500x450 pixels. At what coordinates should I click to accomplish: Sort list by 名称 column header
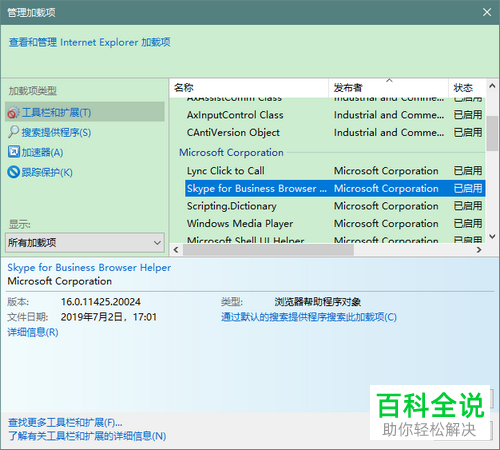[249, 88]
